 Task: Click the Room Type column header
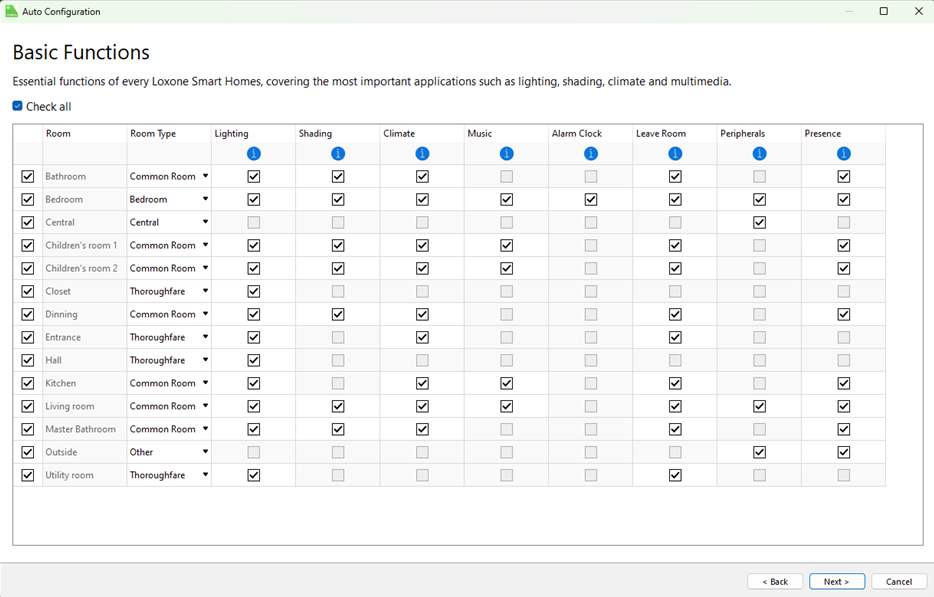pos(153,134)
